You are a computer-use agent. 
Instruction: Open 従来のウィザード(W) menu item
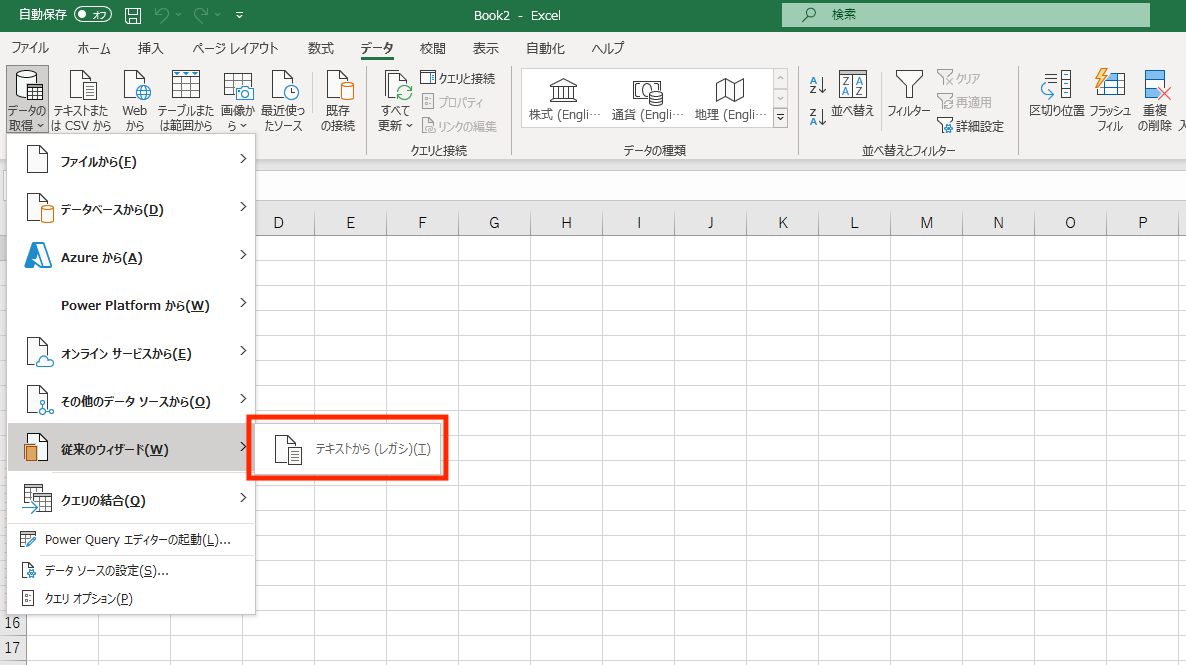(x=131, y=449)
